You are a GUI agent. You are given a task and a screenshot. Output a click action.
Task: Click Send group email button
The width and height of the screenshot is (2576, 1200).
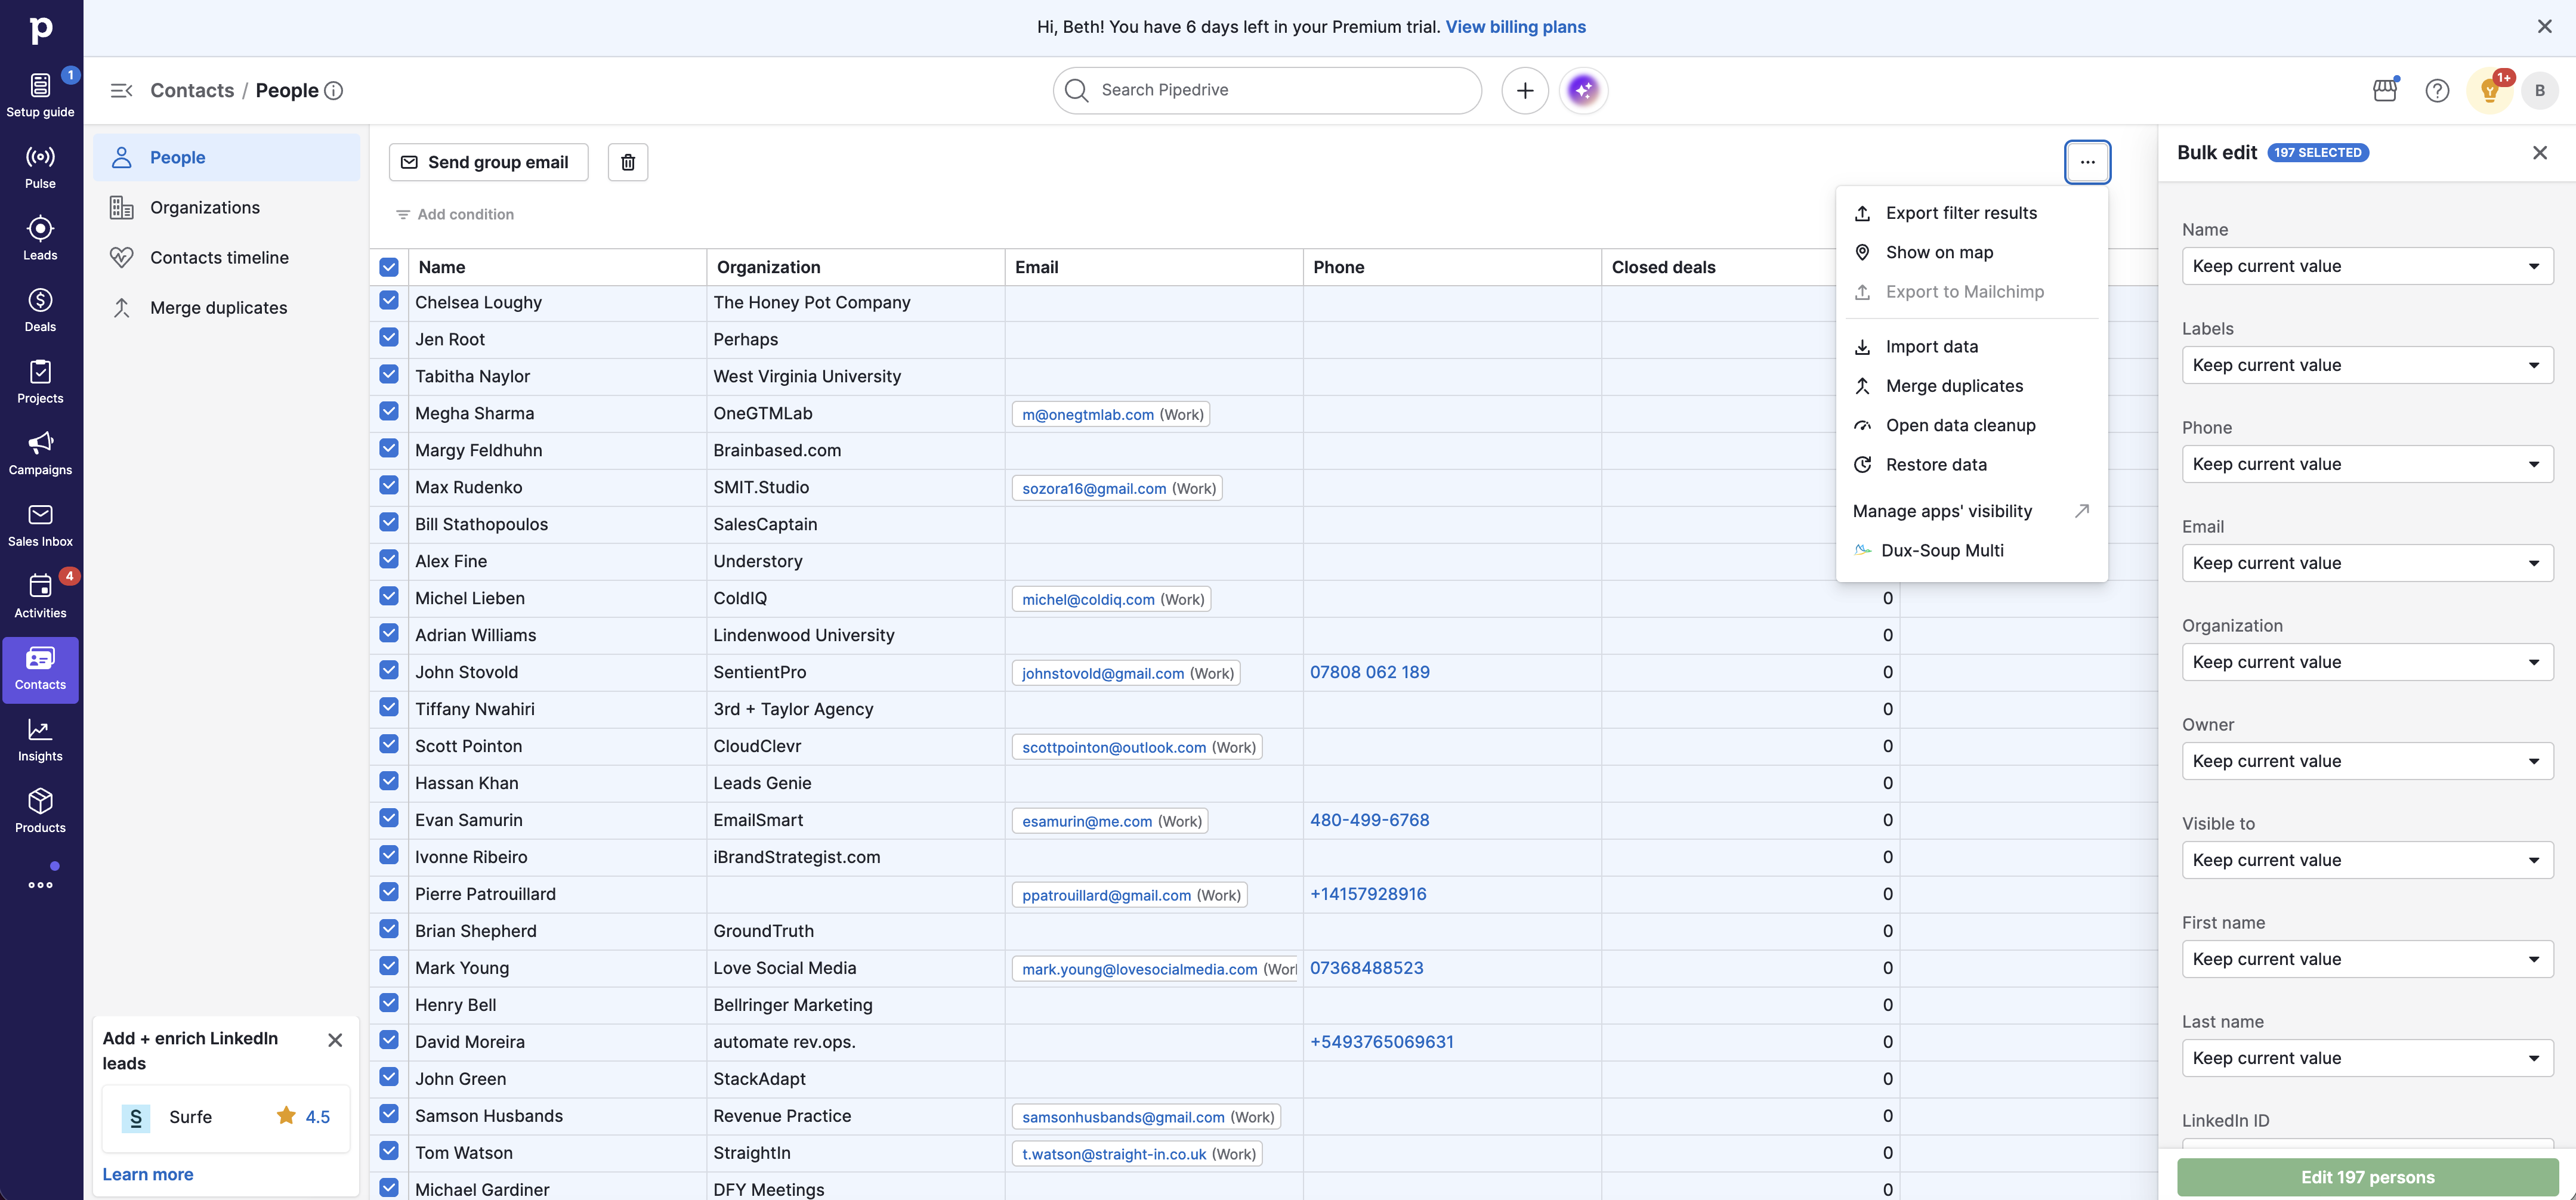tap(488, 162)
